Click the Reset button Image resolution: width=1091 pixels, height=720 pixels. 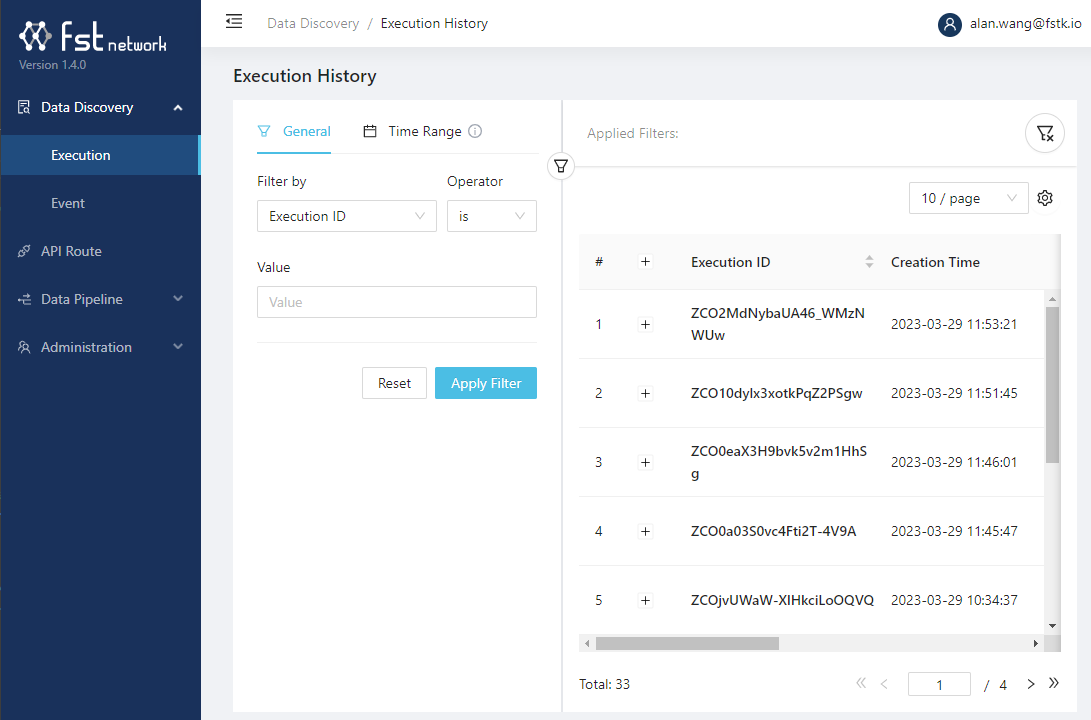(394, 383)
